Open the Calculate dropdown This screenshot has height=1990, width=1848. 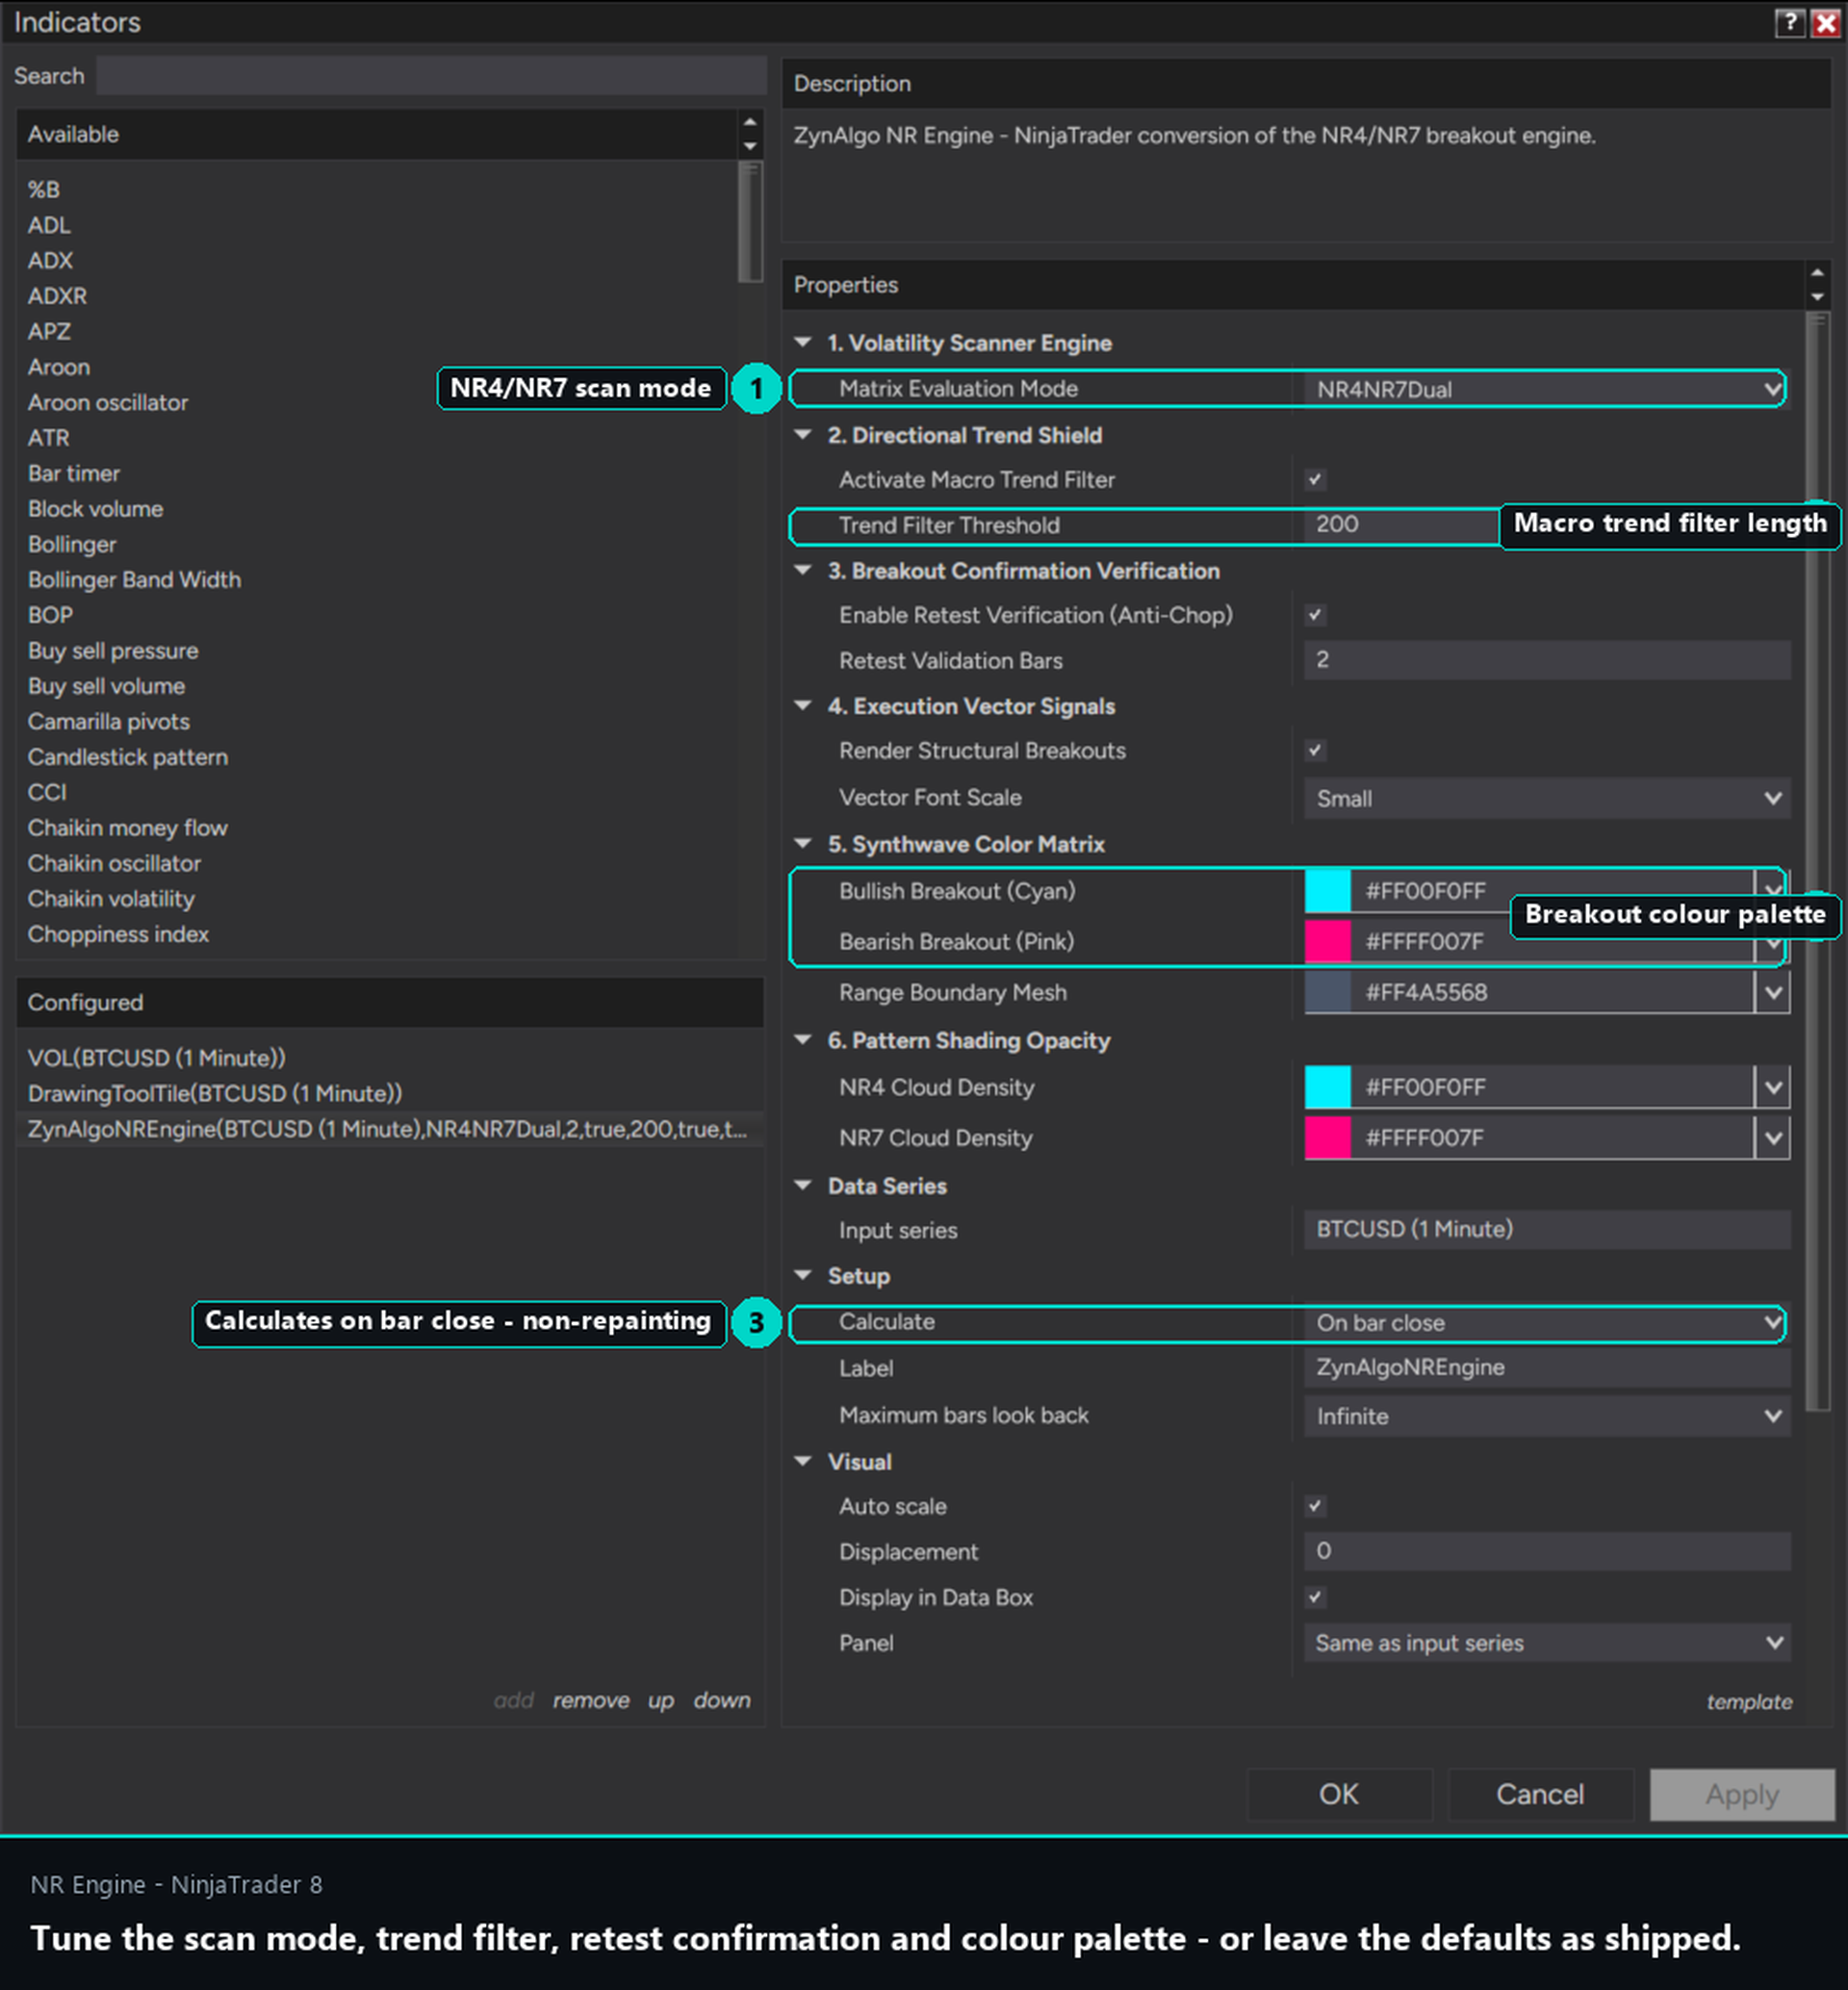click(1546, 1322)
